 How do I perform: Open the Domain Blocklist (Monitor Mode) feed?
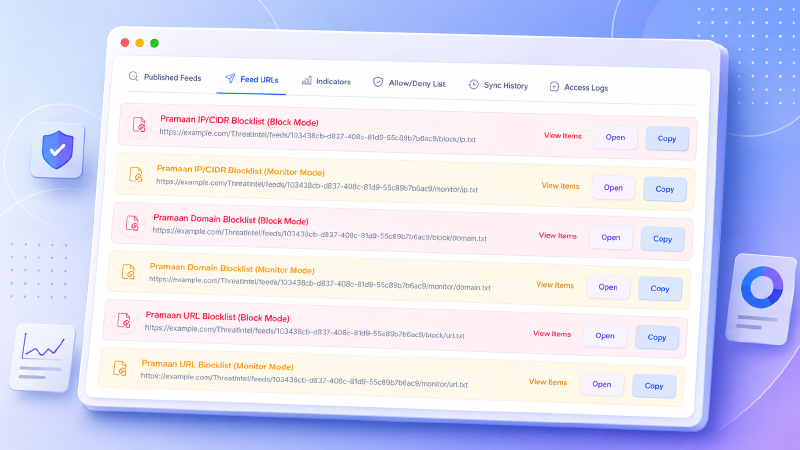coord(608,287)
